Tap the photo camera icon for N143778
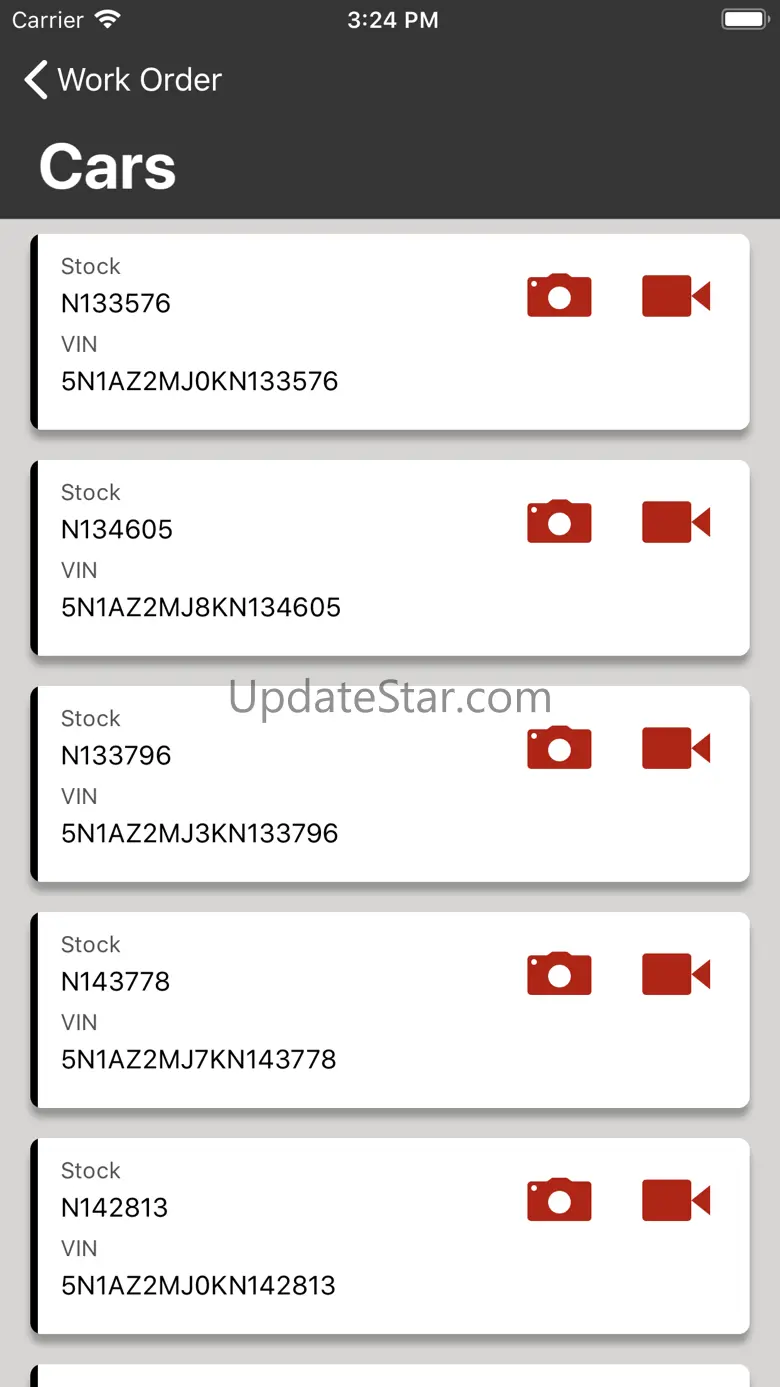780x1387 pixels. pyautogui.click(x=559, y=974)
